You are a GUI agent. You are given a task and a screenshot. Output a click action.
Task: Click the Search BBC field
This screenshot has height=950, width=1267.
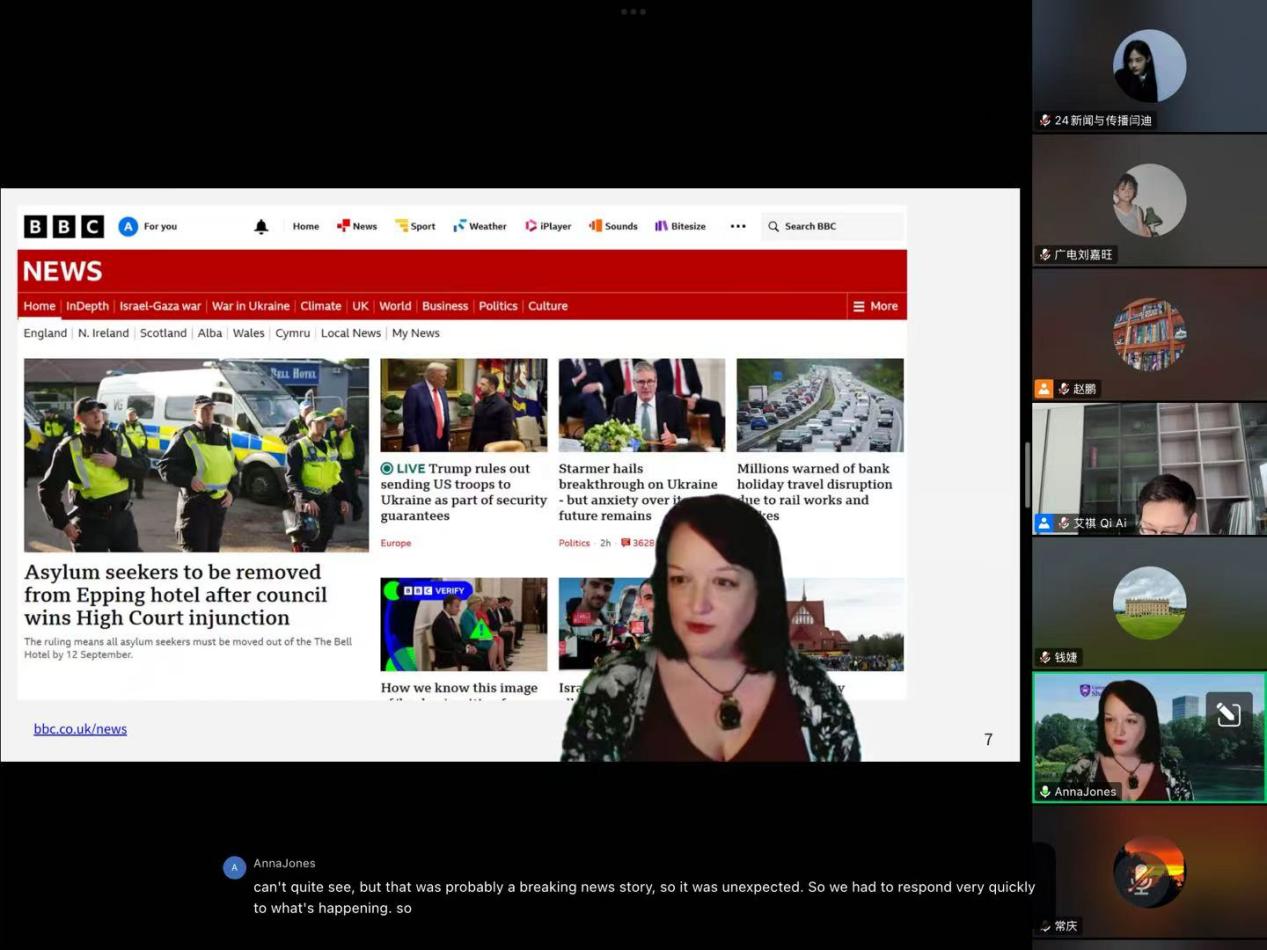(832, 227)
